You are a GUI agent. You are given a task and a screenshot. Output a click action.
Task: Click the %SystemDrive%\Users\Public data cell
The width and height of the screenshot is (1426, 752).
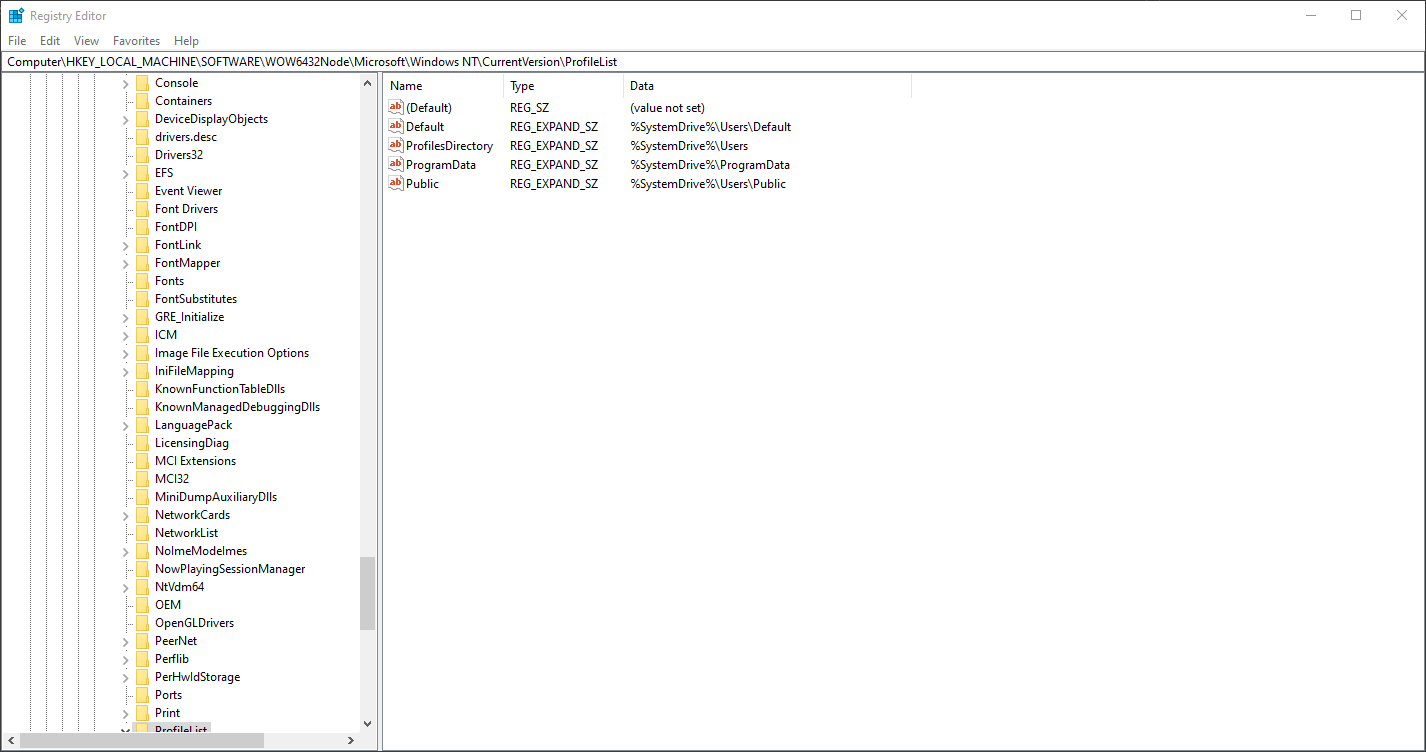tap(708, 184)
